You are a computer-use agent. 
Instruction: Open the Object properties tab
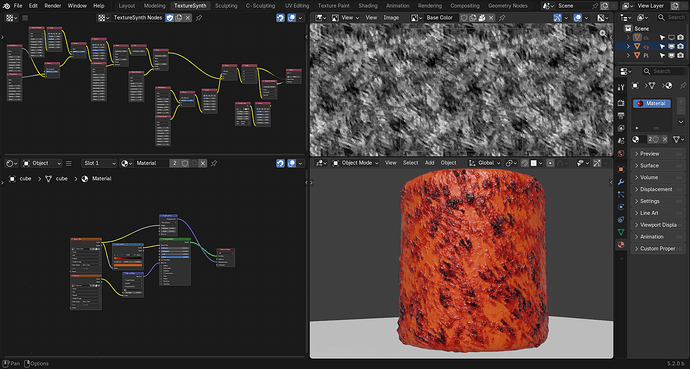point(621,169)
